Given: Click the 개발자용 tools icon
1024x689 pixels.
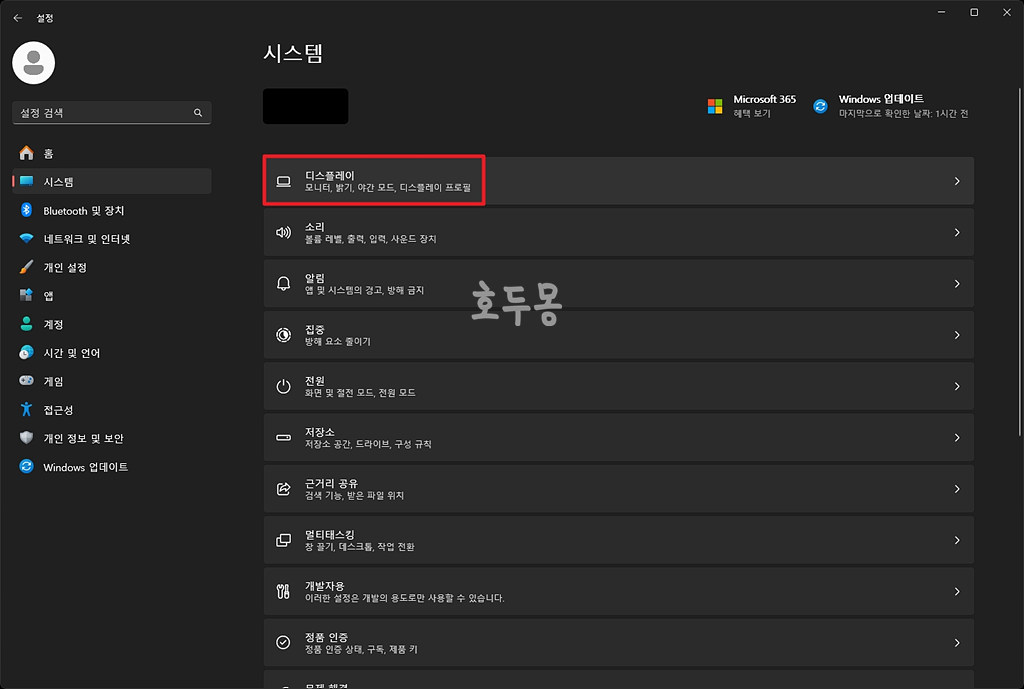Looking at the screenshot, I should click(x=283, y=592).
